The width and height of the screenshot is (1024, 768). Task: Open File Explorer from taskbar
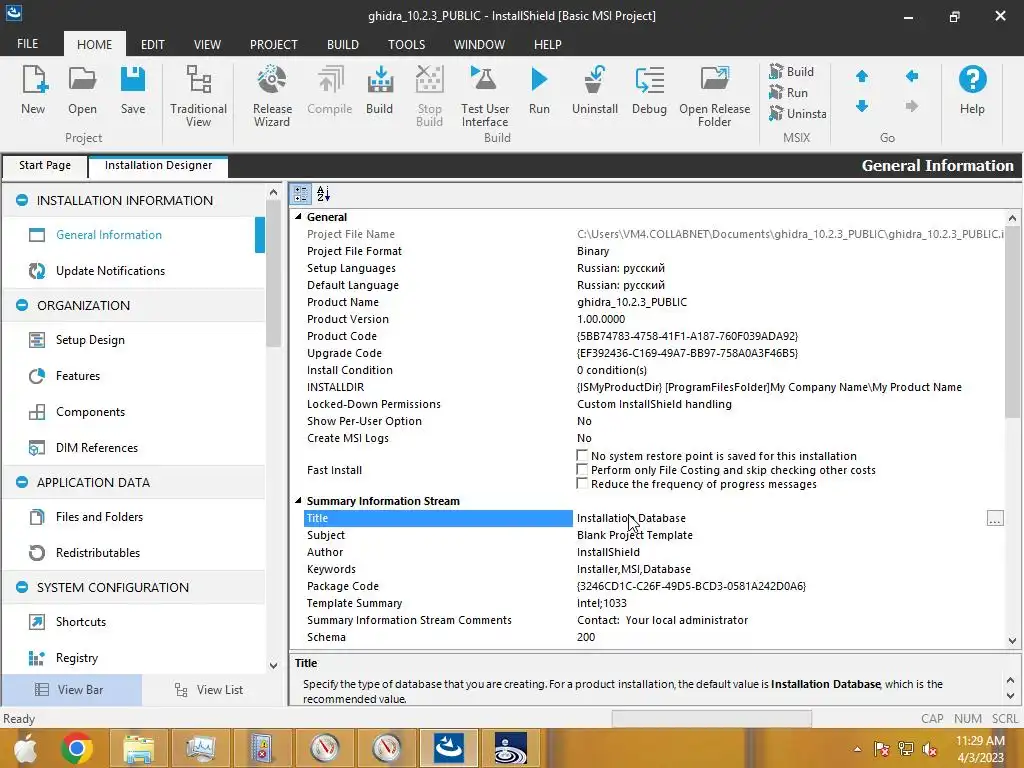tap(139, 748)
